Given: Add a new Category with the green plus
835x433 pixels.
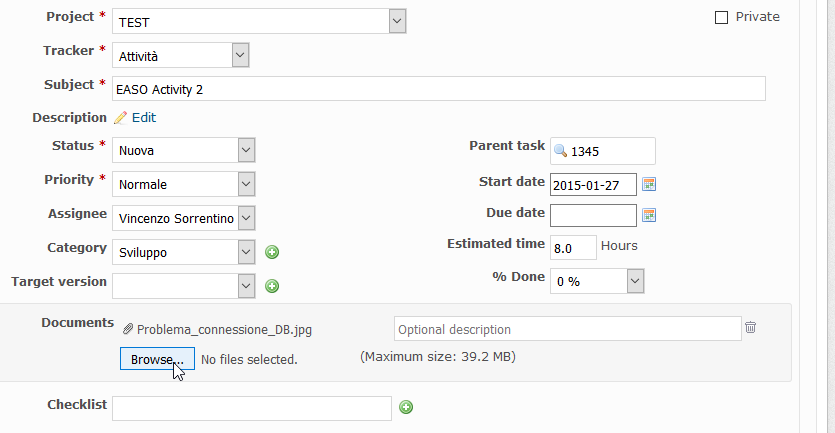Looking at the screenshot, I should pos(272,252).
